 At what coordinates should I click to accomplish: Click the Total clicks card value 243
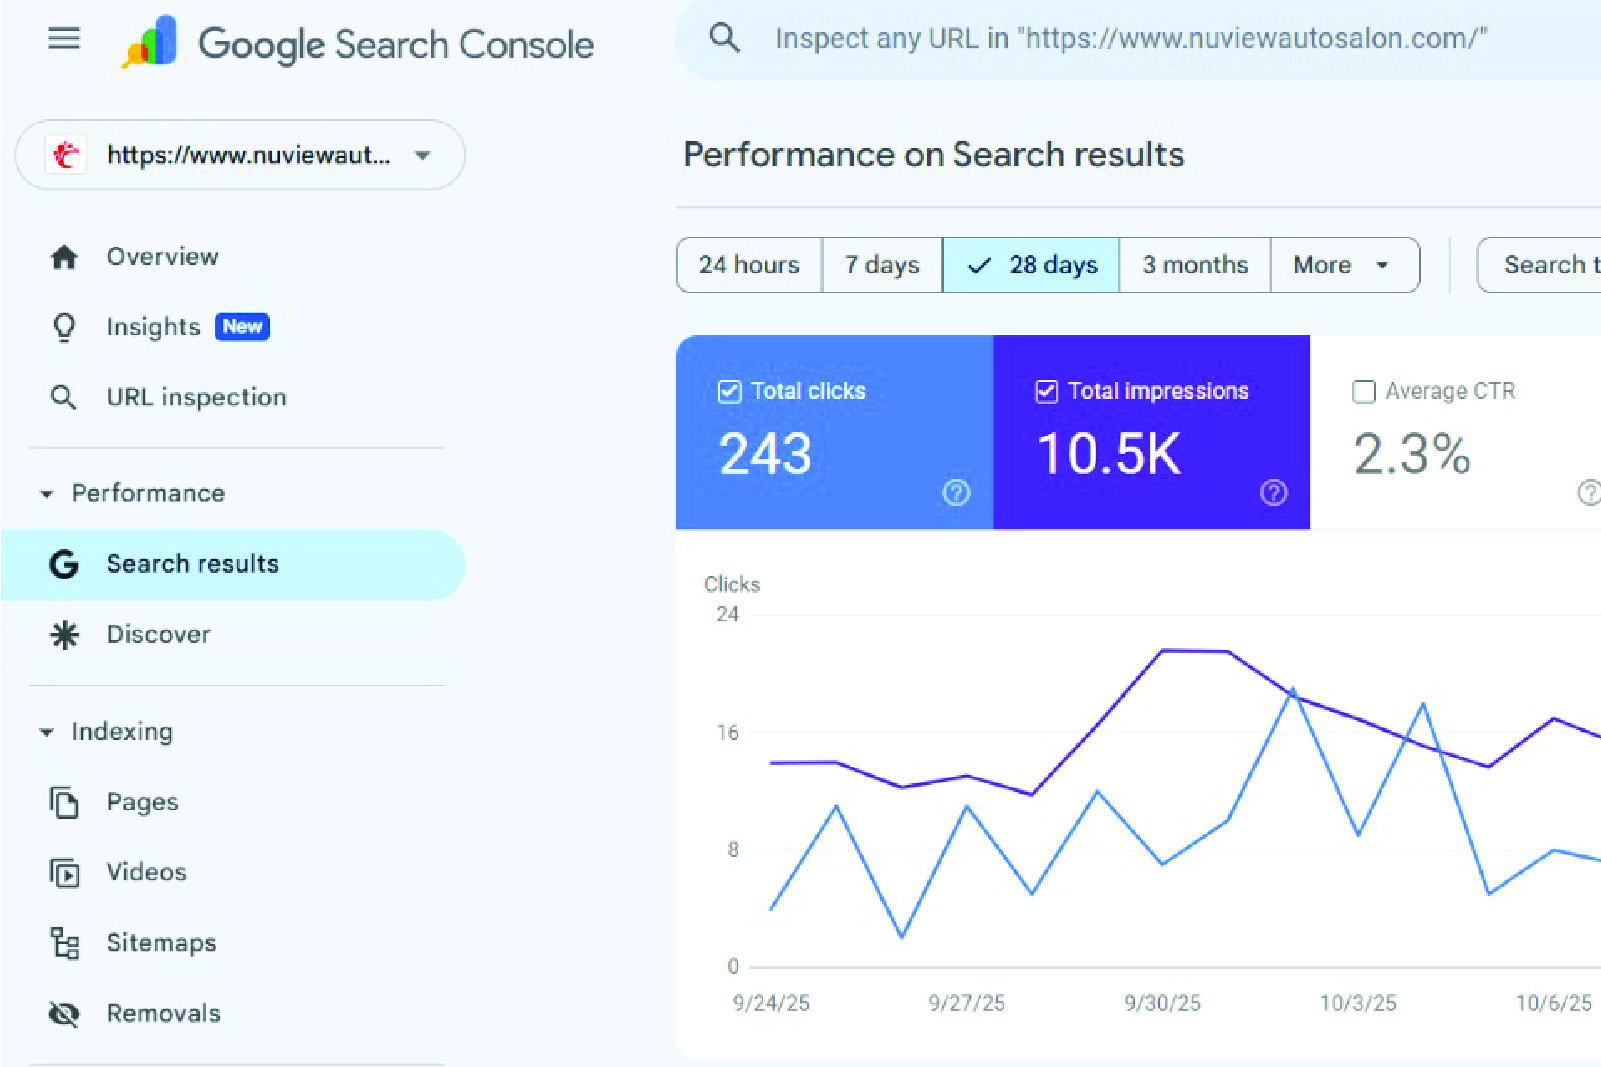pyautogui.click(x=765, y=454)
